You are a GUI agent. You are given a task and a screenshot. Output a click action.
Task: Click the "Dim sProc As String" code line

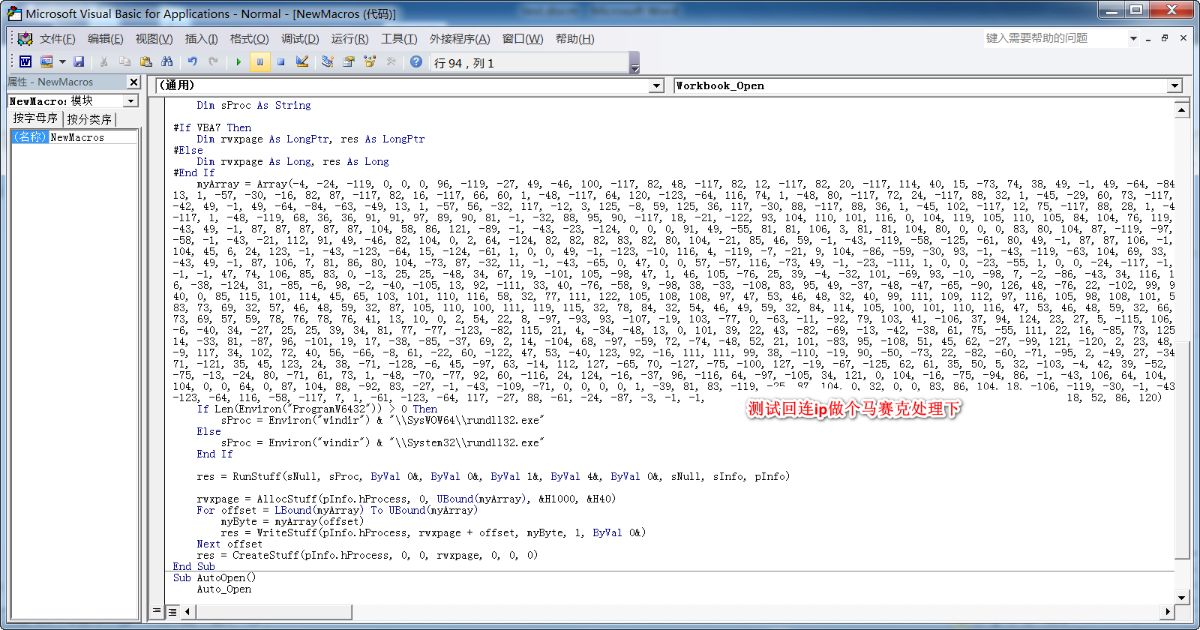[x=254, y=105]
